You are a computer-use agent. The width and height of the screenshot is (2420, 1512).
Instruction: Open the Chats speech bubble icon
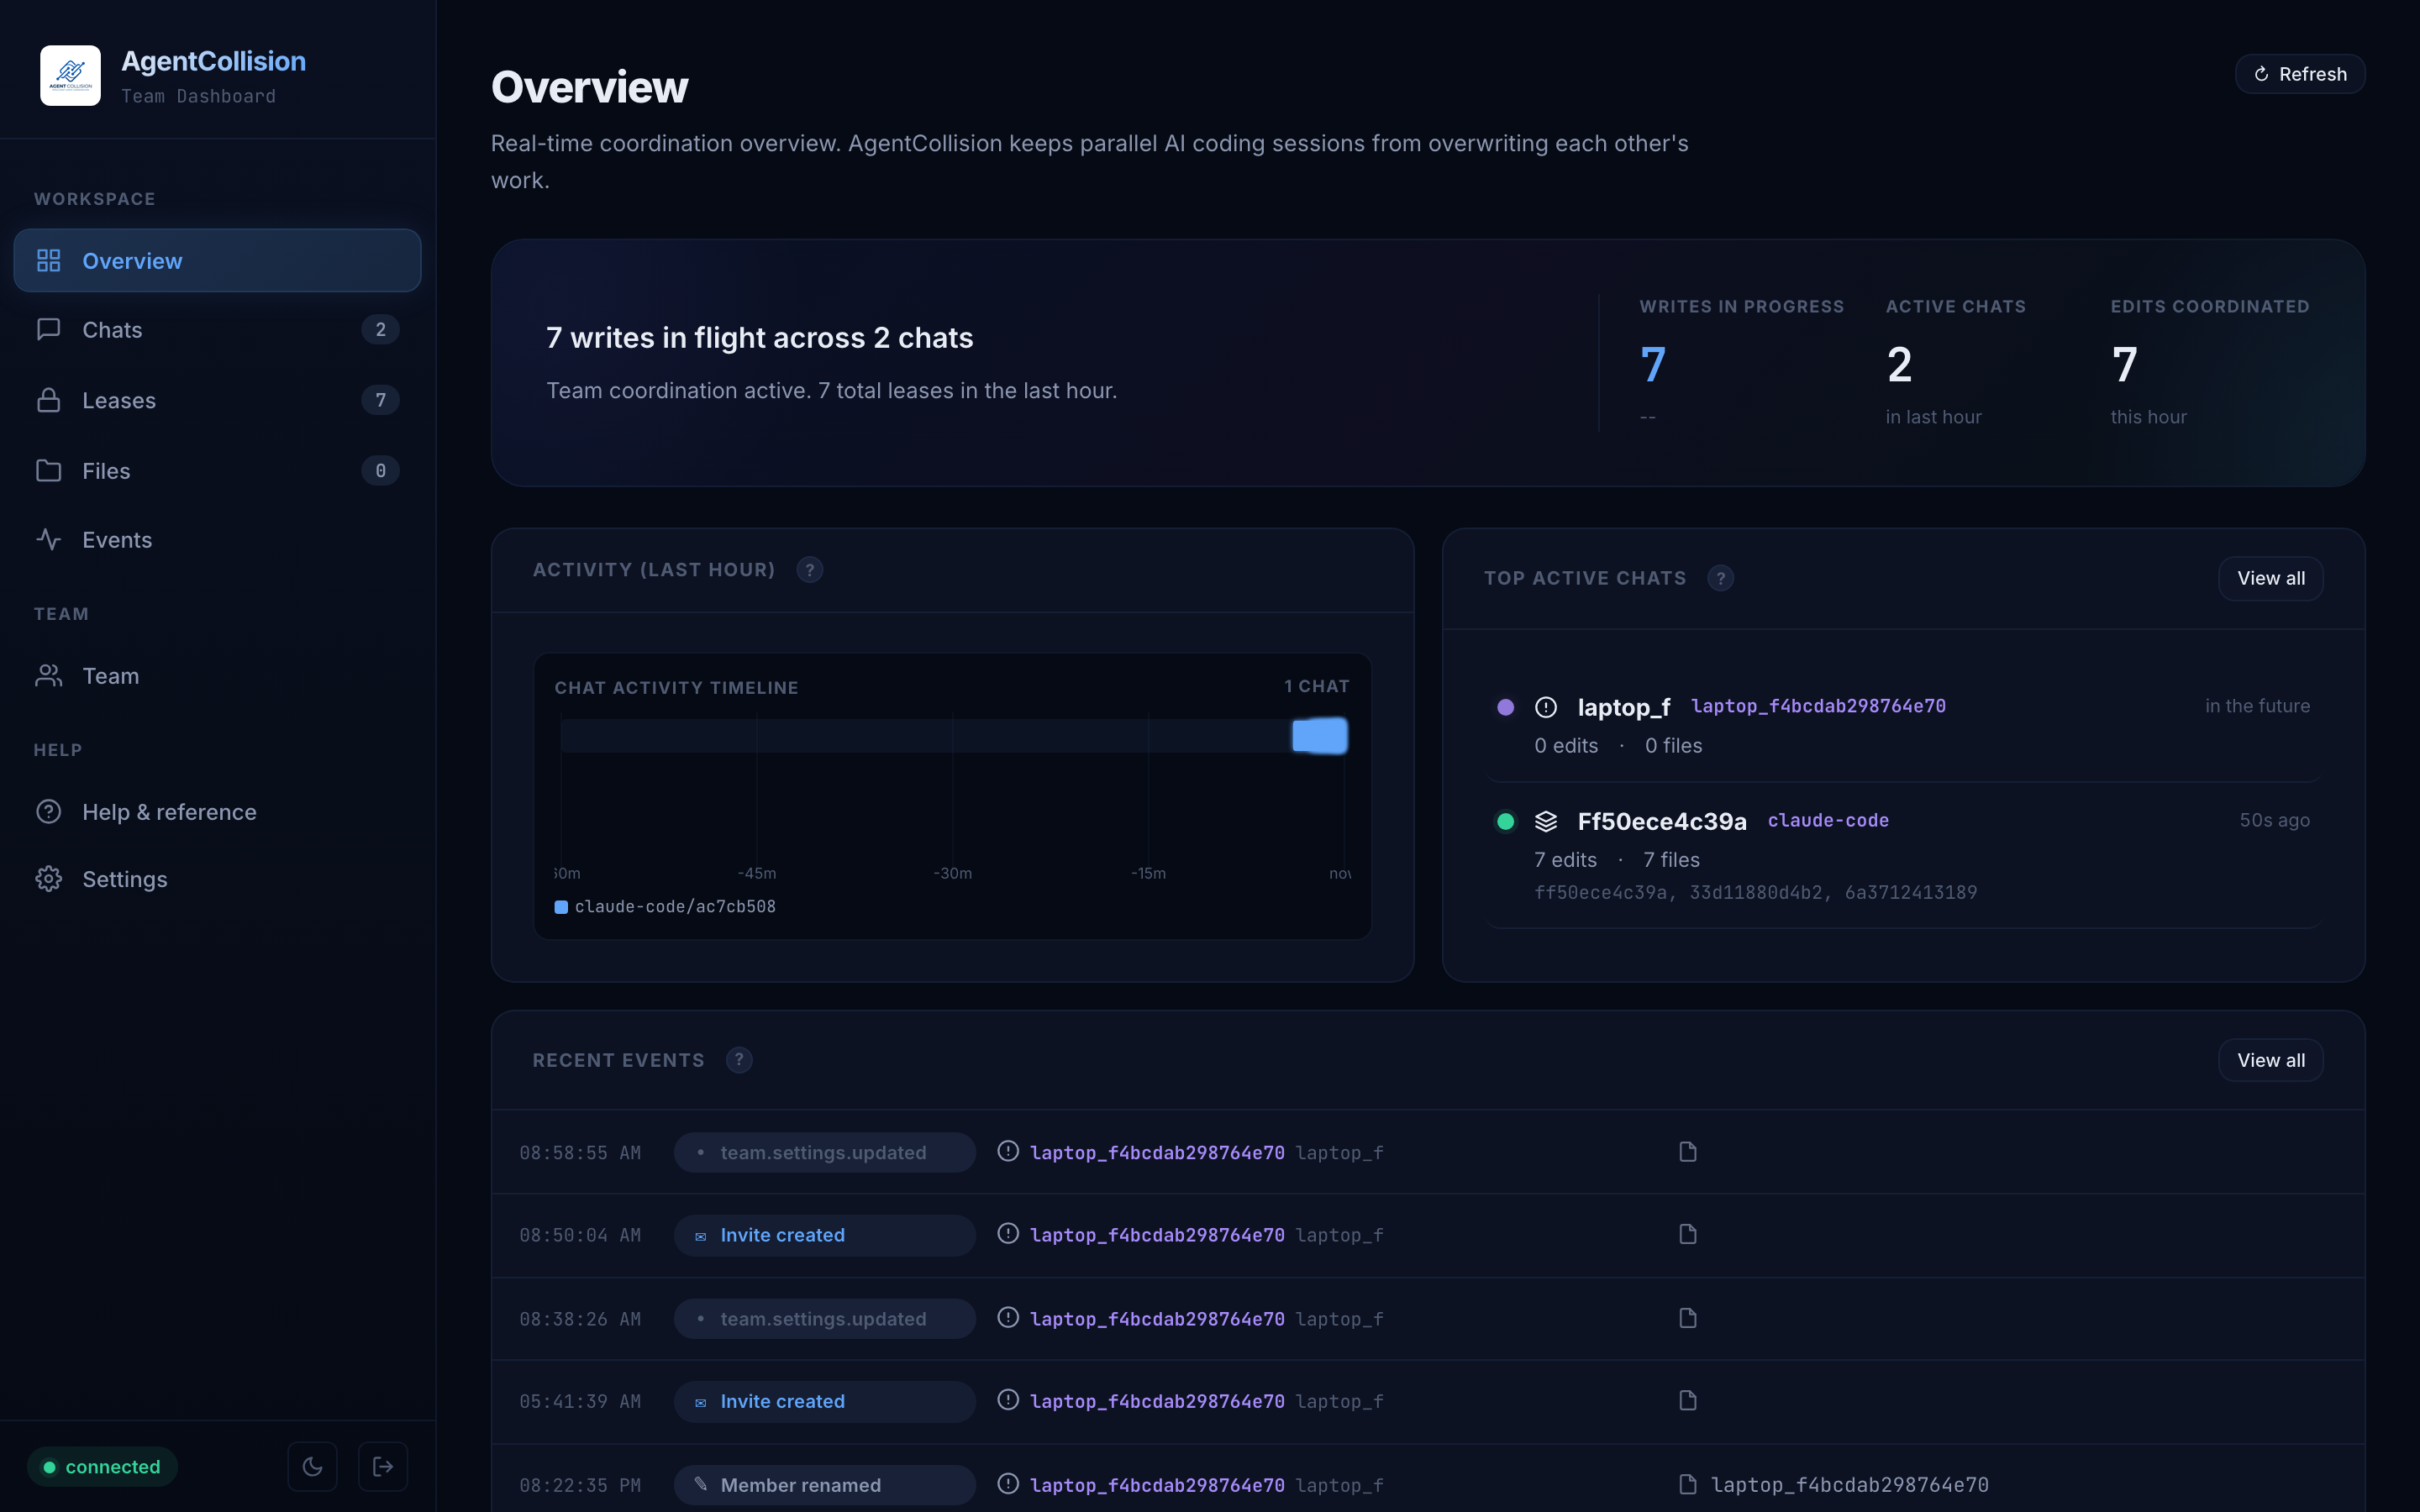pos(50,329)
